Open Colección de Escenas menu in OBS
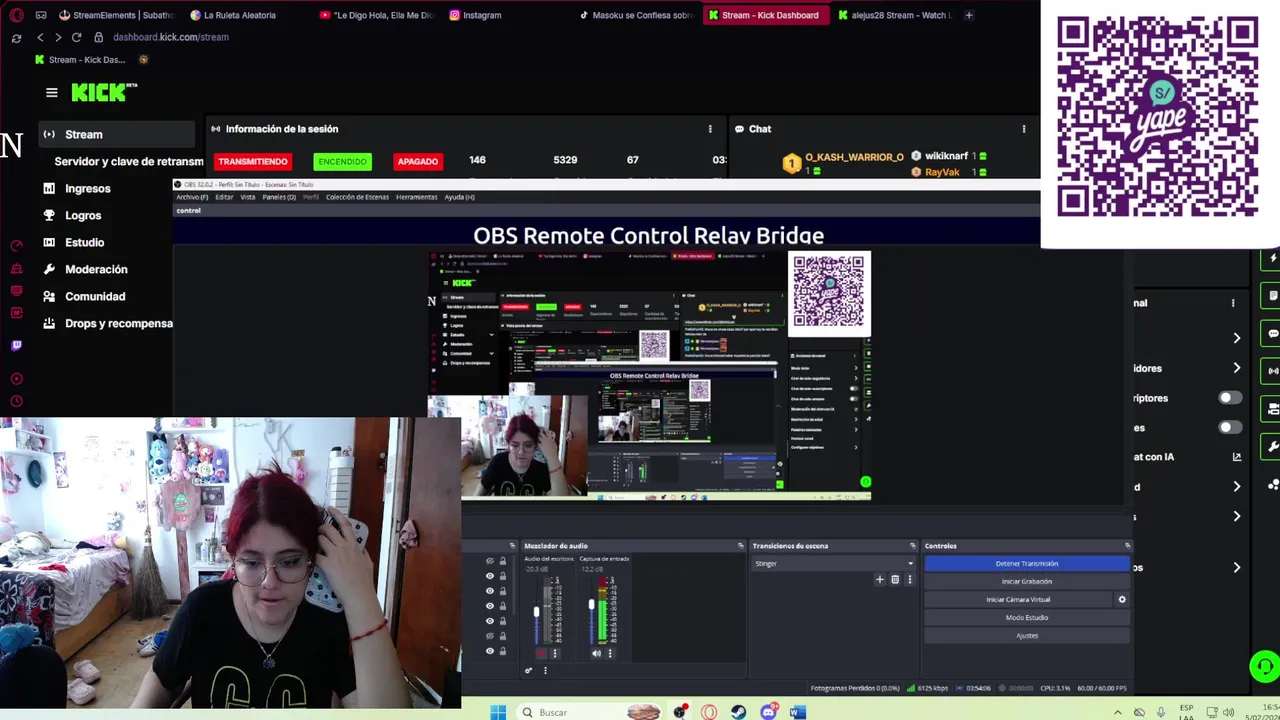This screenshot has width=1280, height=720. click(357, 197)
